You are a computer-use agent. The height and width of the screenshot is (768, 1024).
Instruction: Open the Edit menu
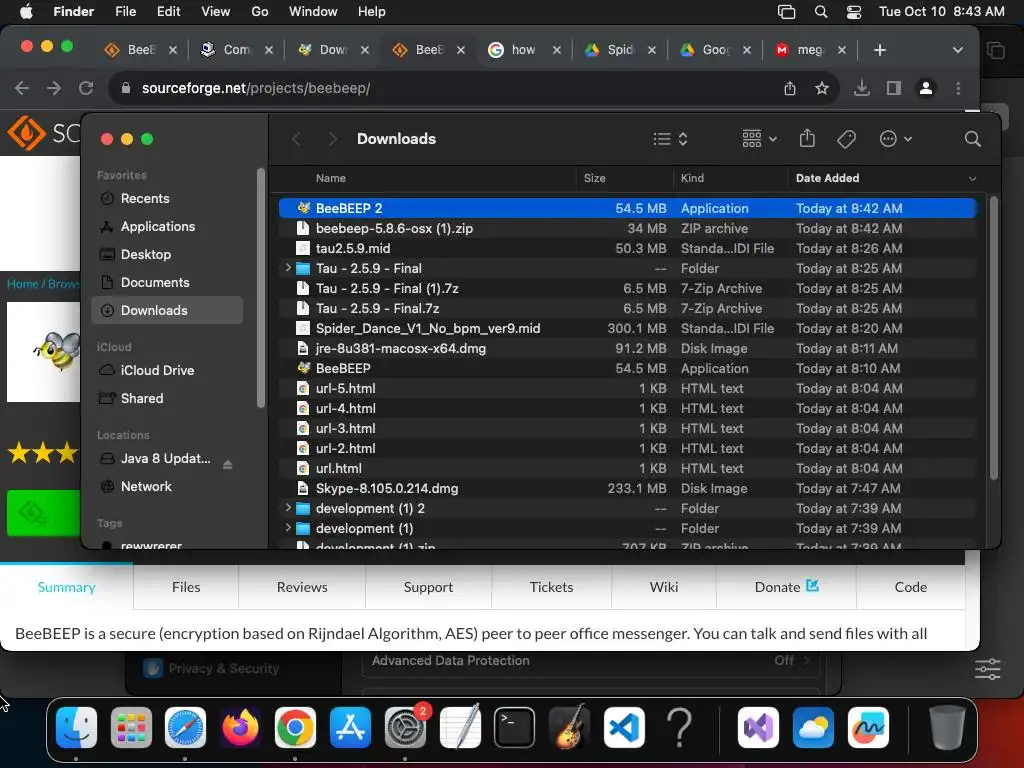coord(168,12)
